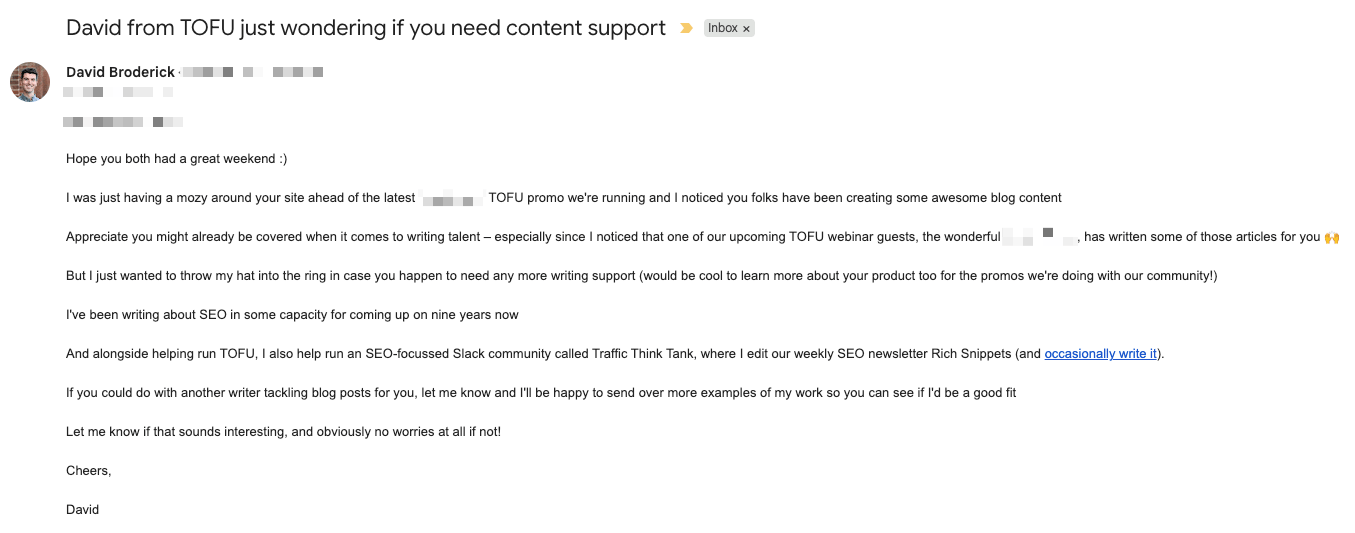Open David Broderick's profile photo avatar
The image size is (1355, 533).
point(30,81)
